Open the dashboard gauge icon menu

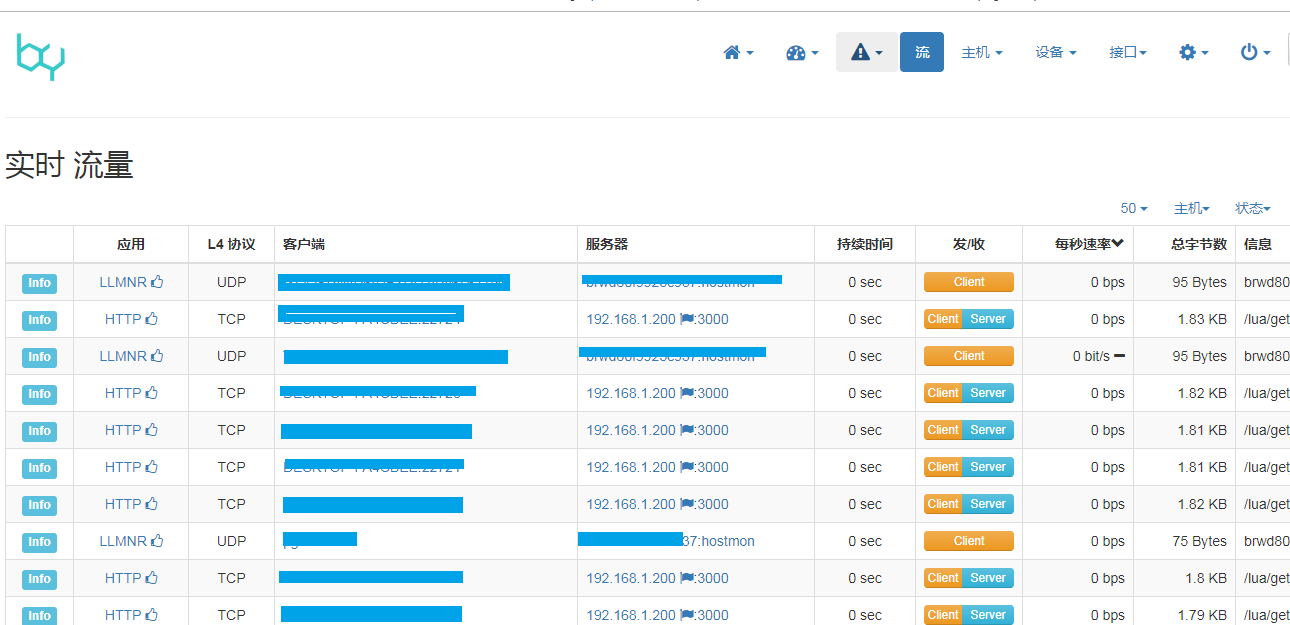[802, 53]
